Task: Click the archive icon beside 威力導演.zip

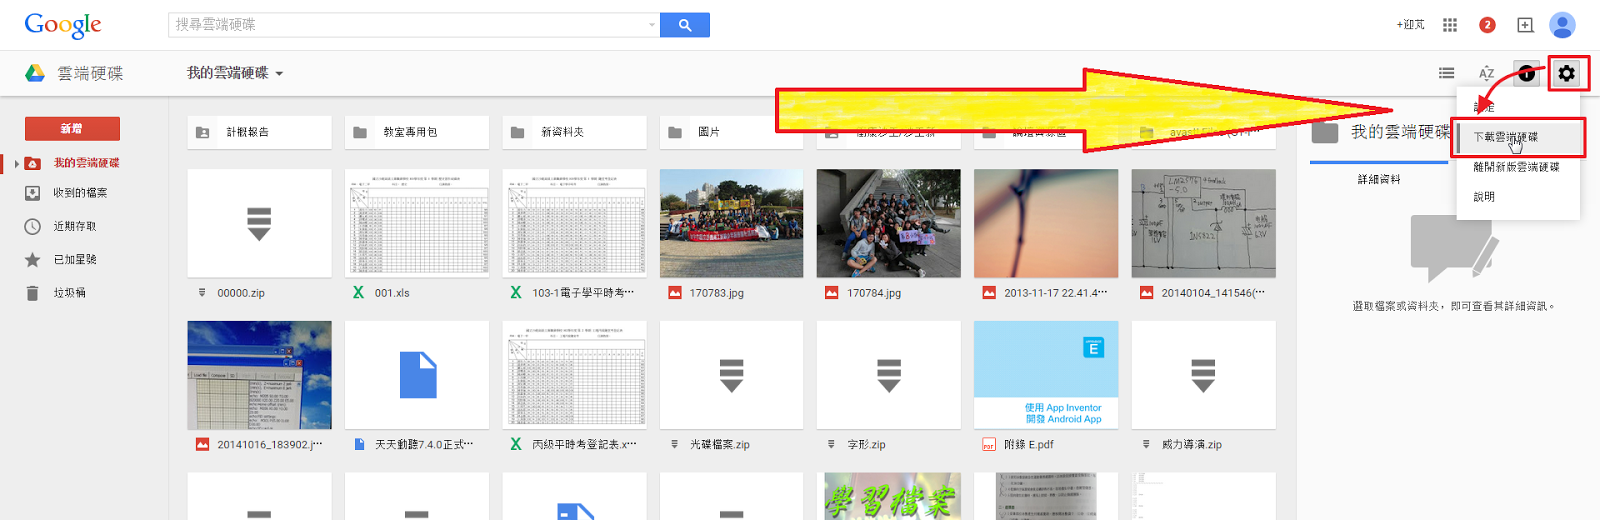Action: pos(1146,445)
